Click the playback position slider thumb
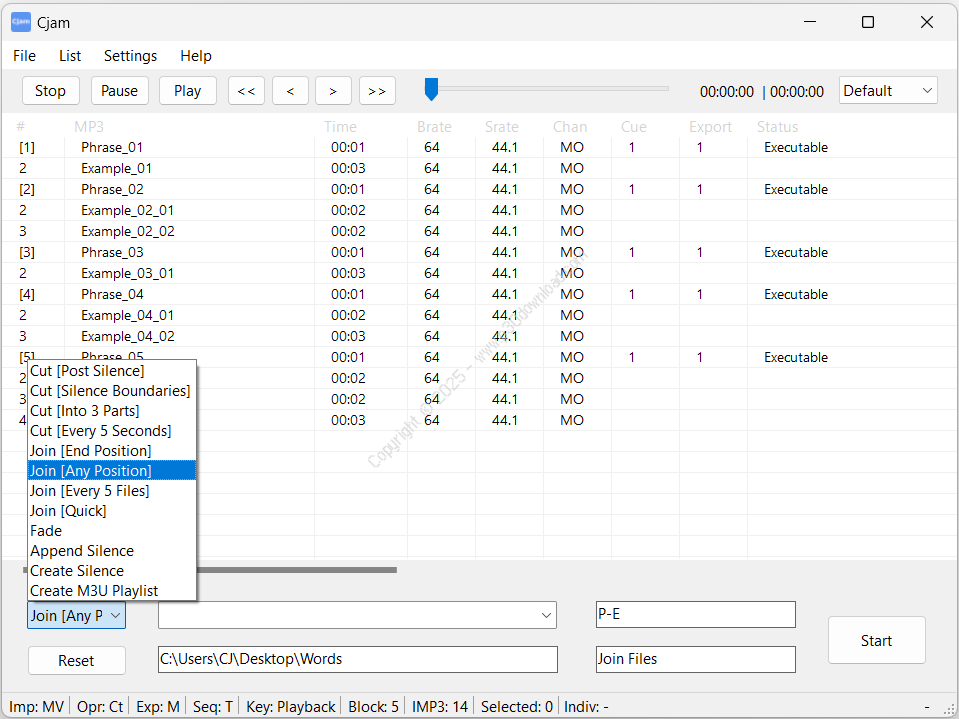This screenshot has width=959, height=719. click(x=431, y=90)
